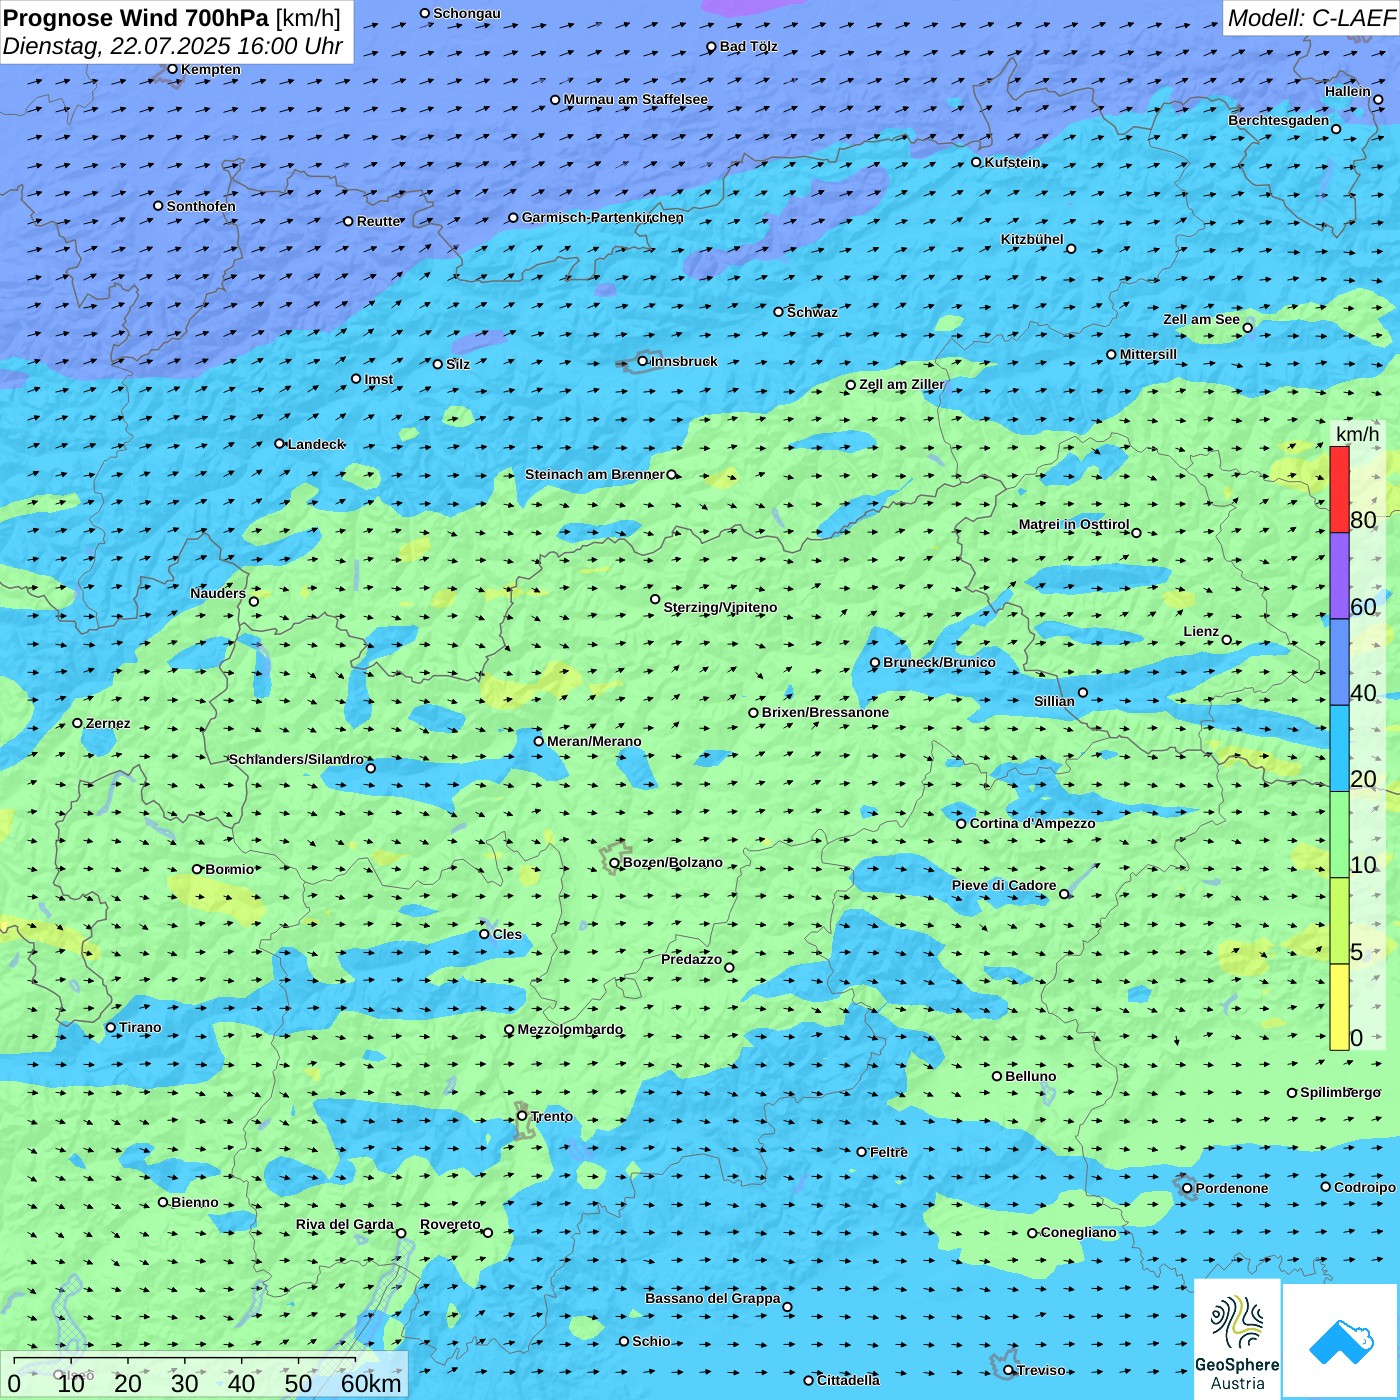Click the purple 60–80 km/h legend color
The height and width of the screenshot is (1400, 1400).
[x=1339, y=576]
